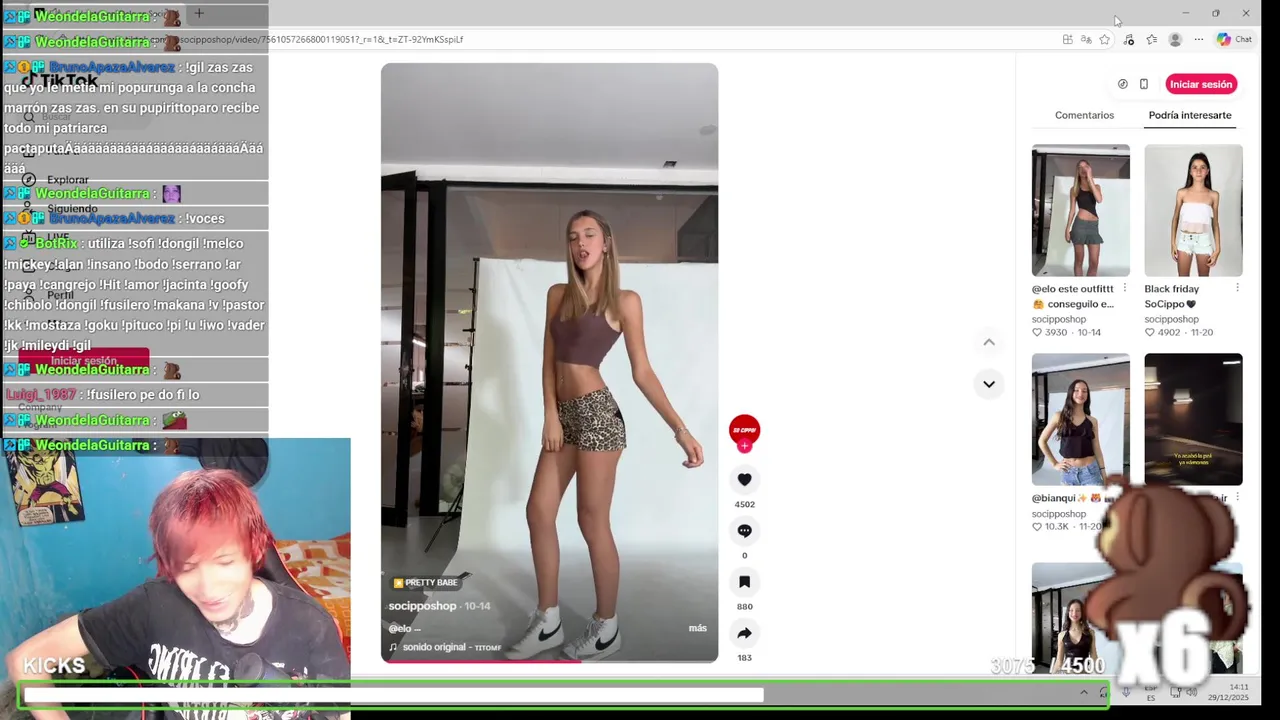Open browser media control music icon
Image resolution: width=1280 pixels, height=720 pixels.
point(1129,39)
